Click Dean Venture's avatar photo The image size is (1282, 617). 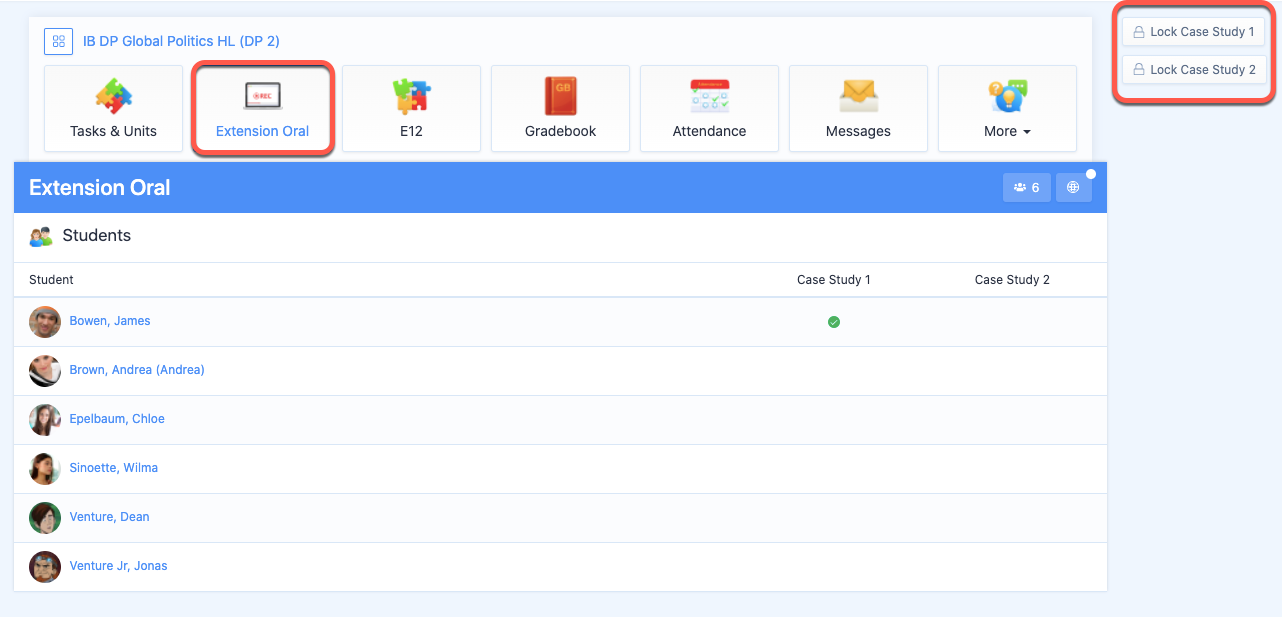tap(45, 518)
